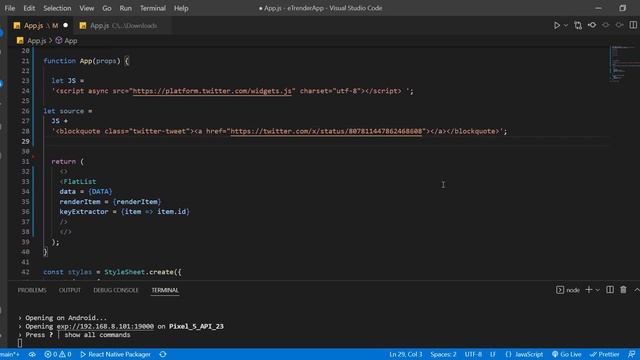Click the code minimap
Image resolution: width=640 pixels, height=360 pixels.
tap(624, 63)
